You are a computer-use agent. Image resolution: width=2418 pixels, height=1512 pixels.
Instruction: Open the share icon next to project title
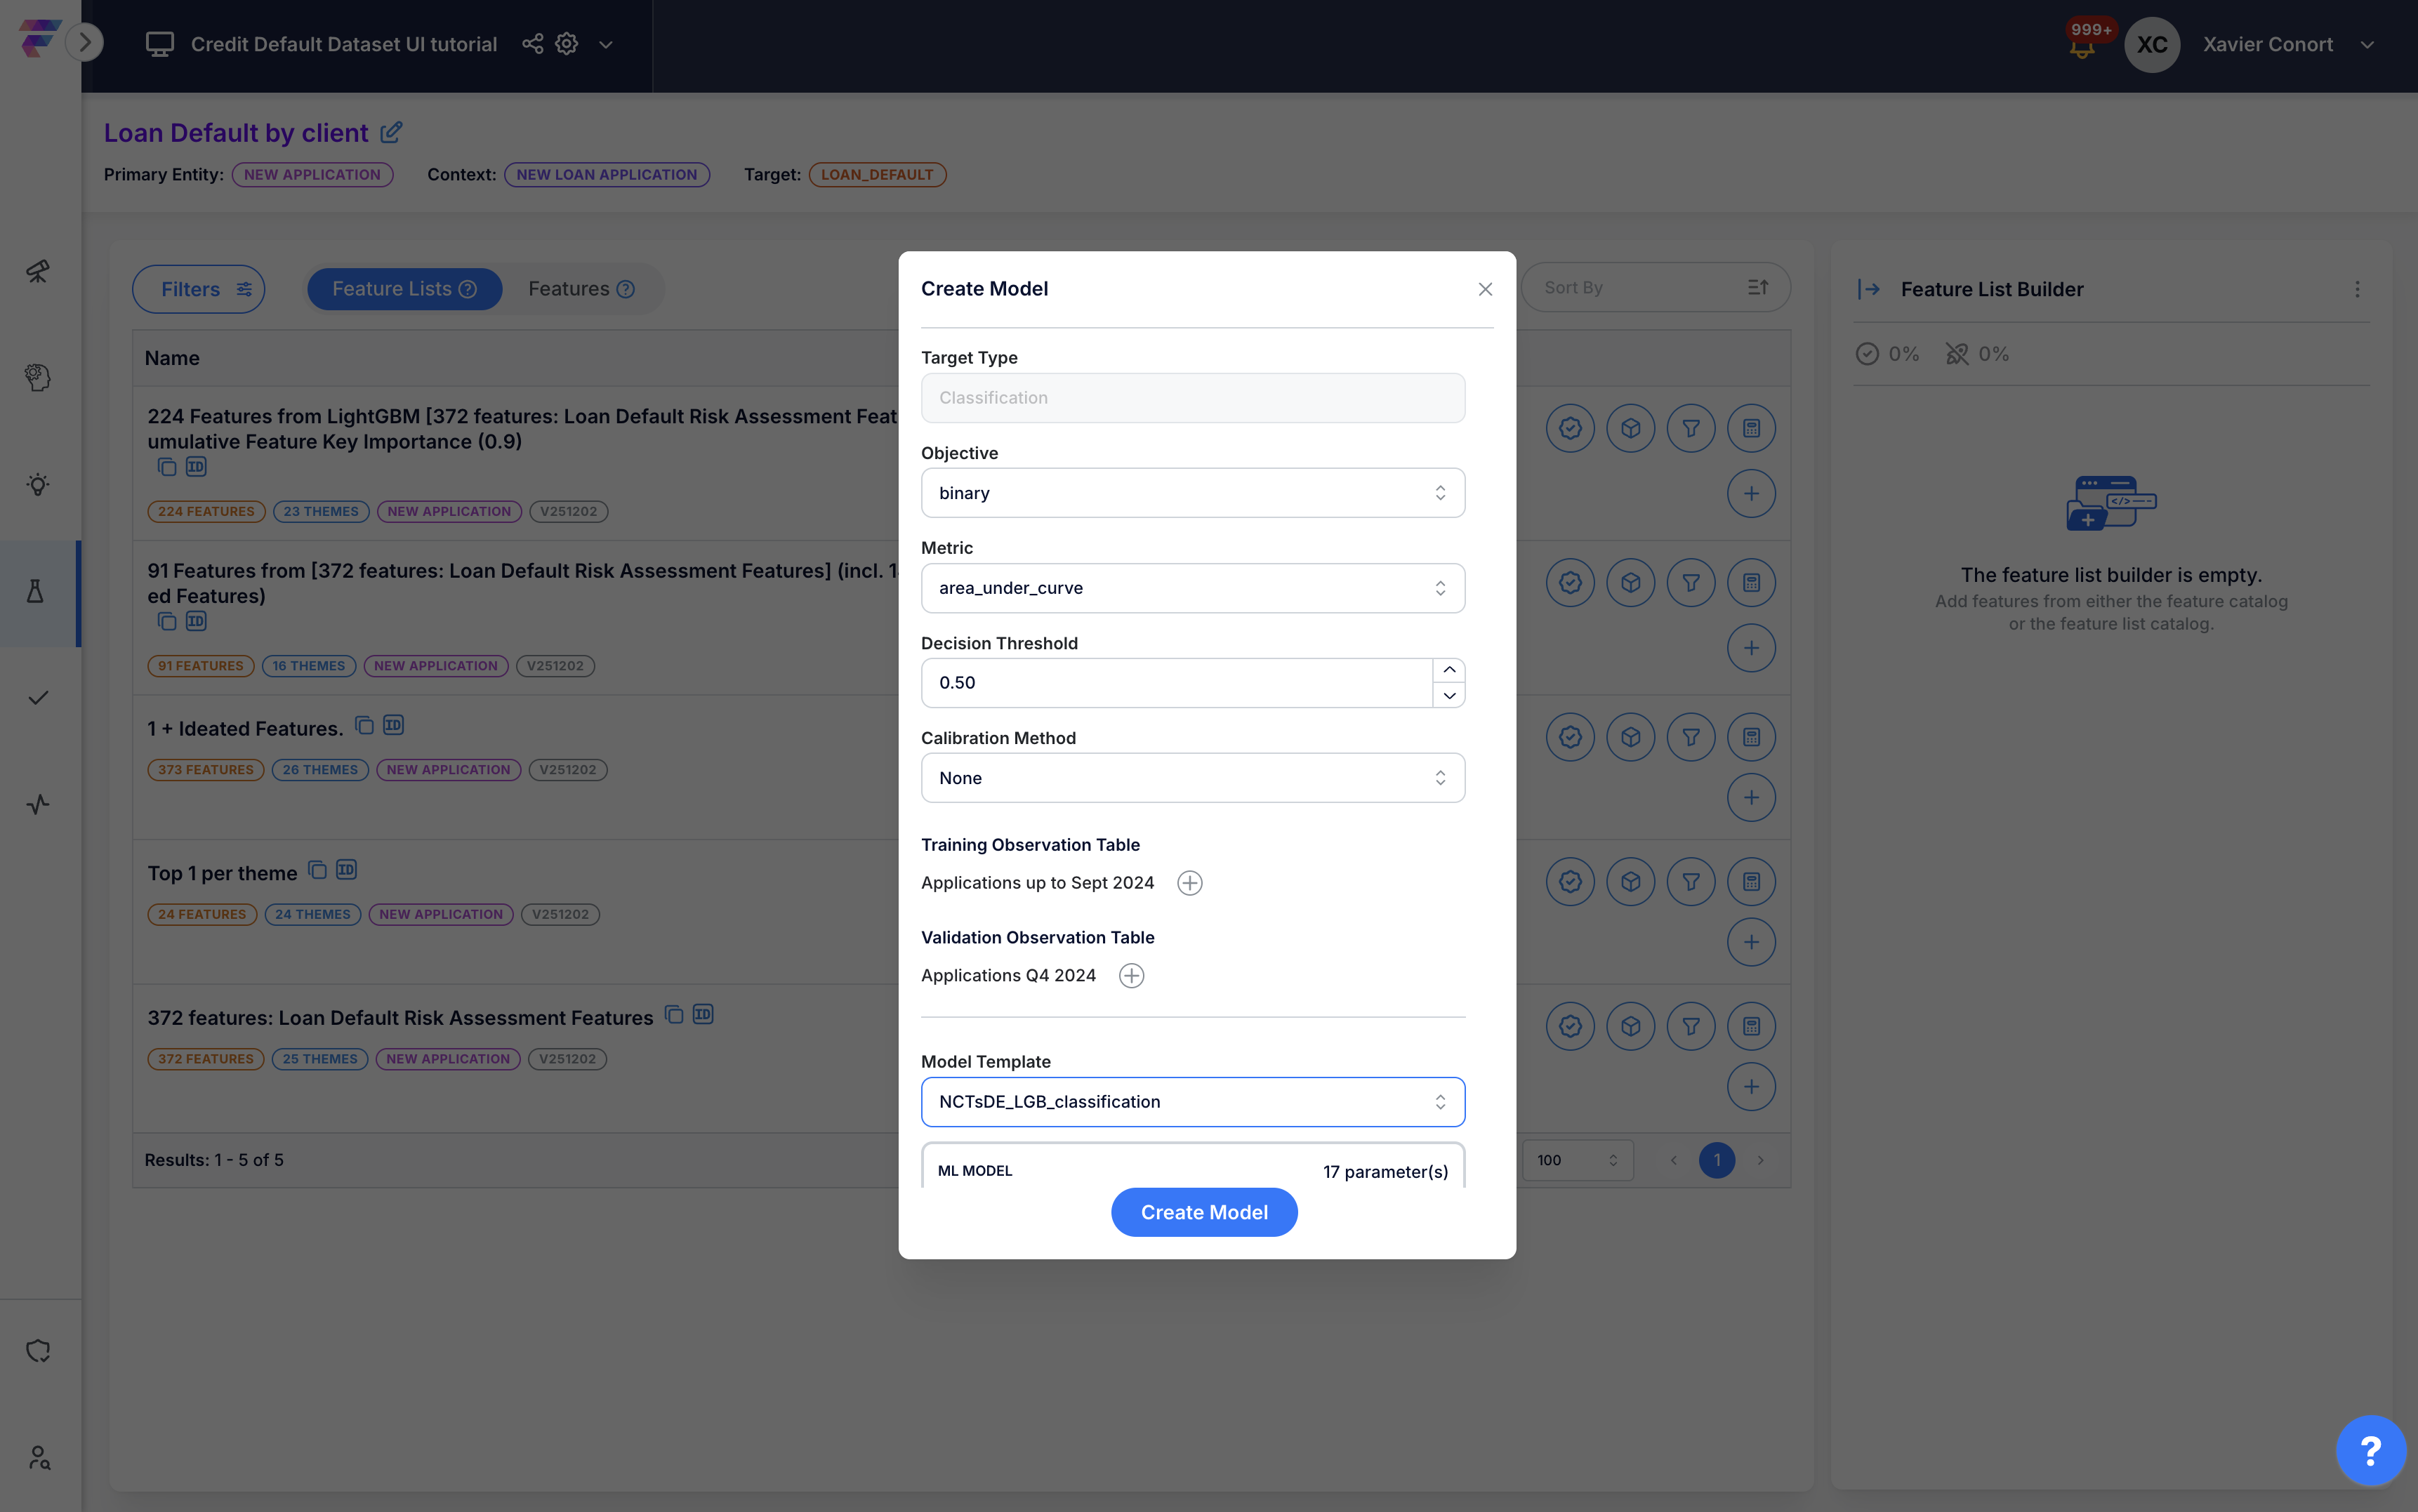(x=532, y=43)
